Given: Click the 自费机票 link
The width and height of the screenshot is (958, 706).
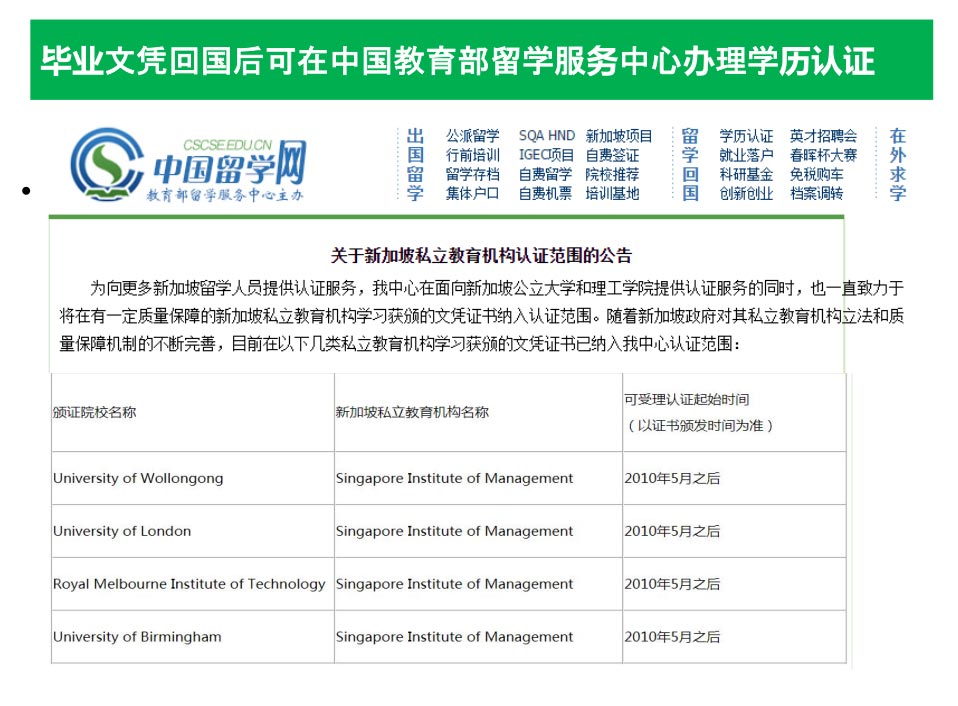Looking at the screenshot, I should click(x=546, y=193).
